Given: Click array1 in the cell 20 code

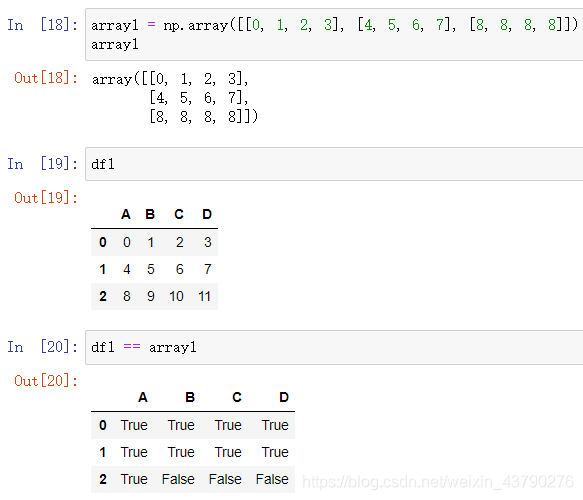Looking at the screenshot, I should [x=173, y=348].
